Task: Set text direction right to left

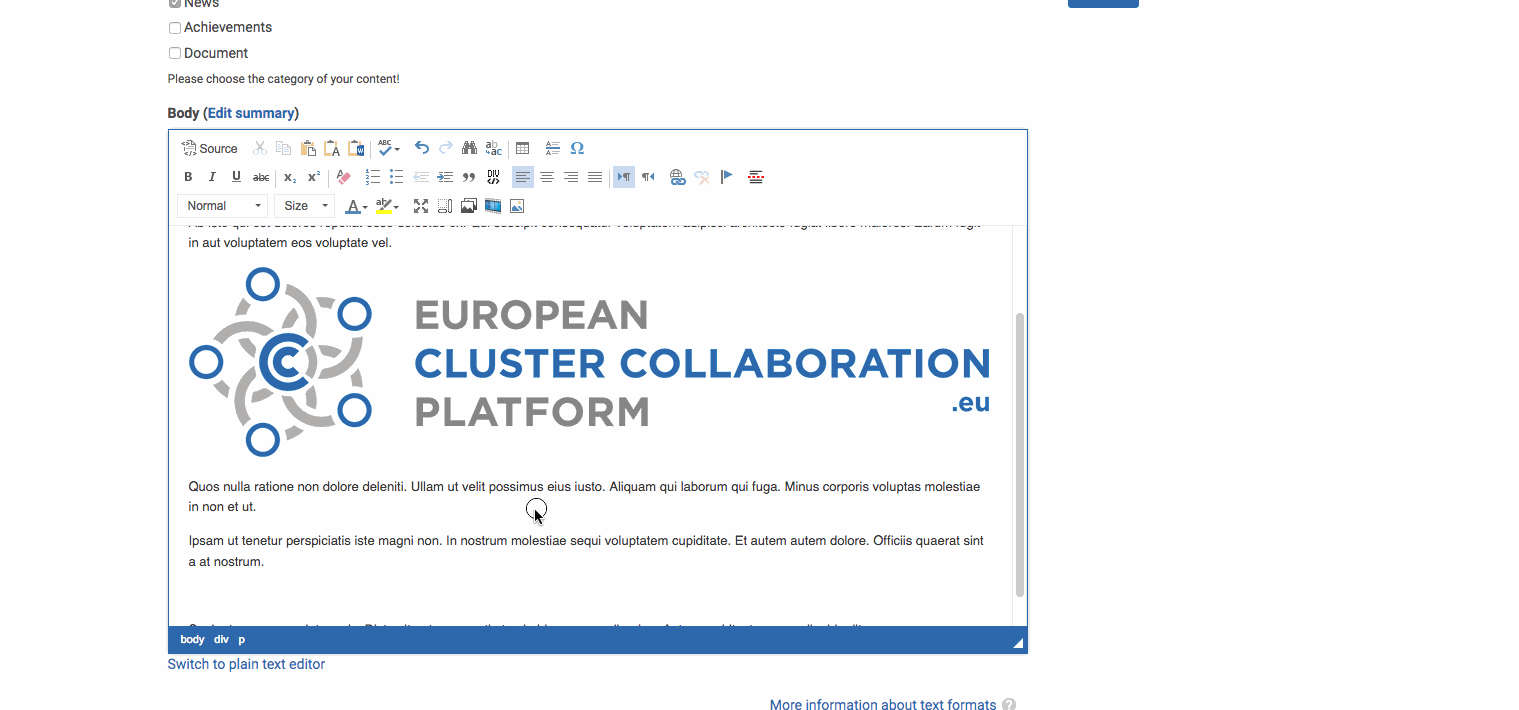Action: [x=648, y=177]
